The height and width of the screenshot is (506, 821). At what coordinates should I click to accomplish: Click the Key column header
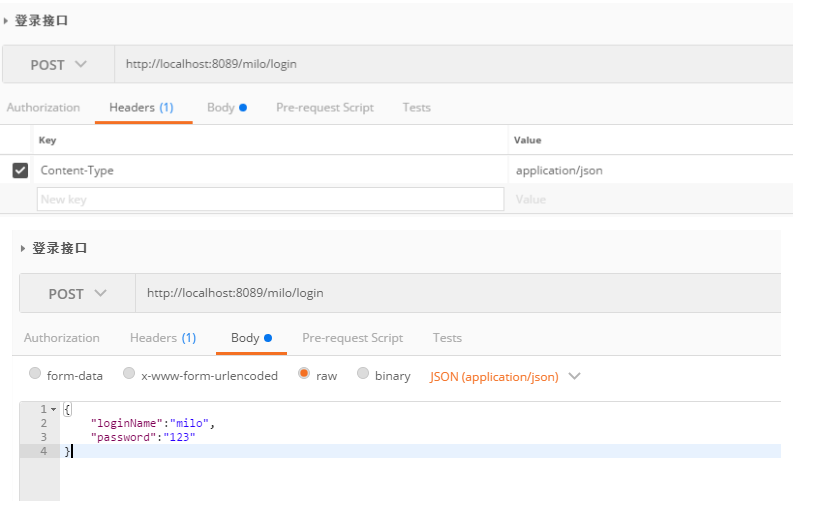point(47,140)
